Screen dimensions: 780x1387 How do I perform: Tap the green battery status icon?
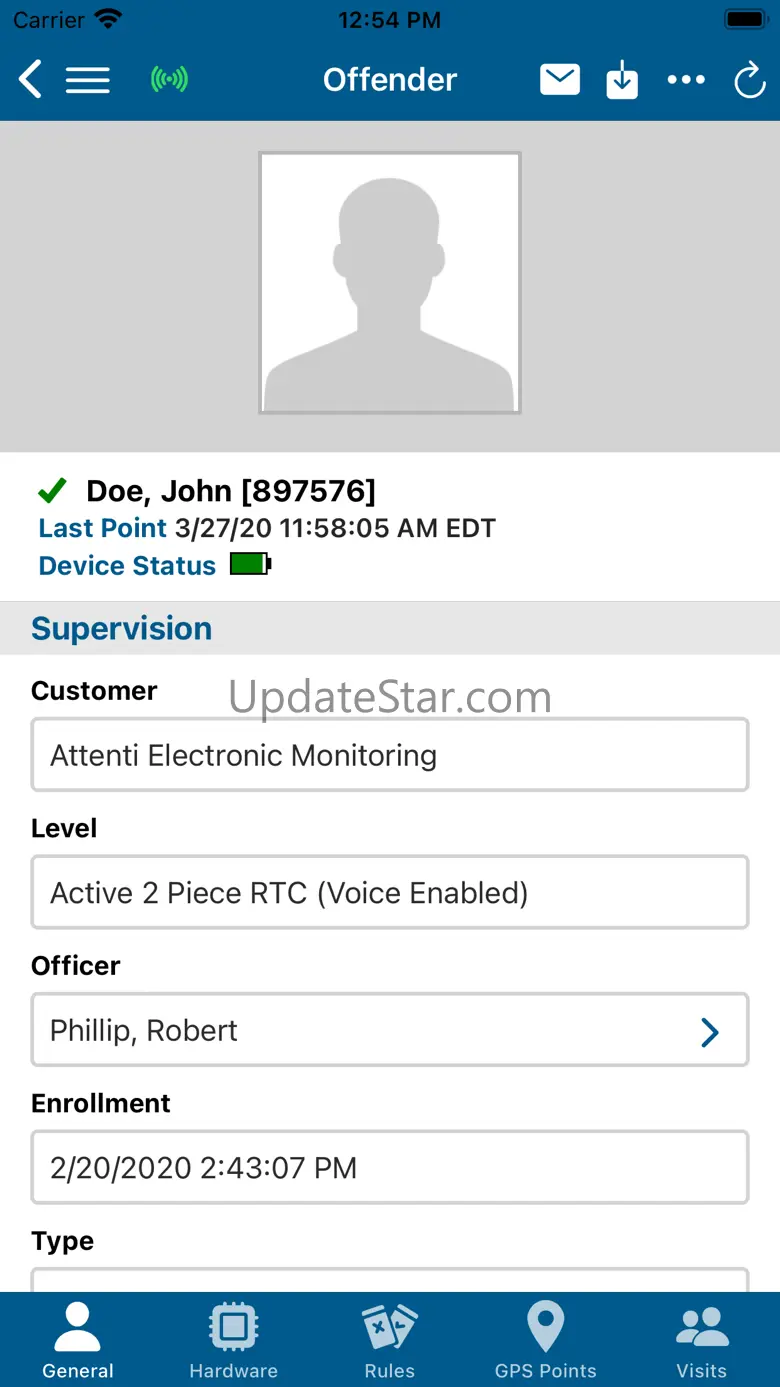(x=250, y=565)
